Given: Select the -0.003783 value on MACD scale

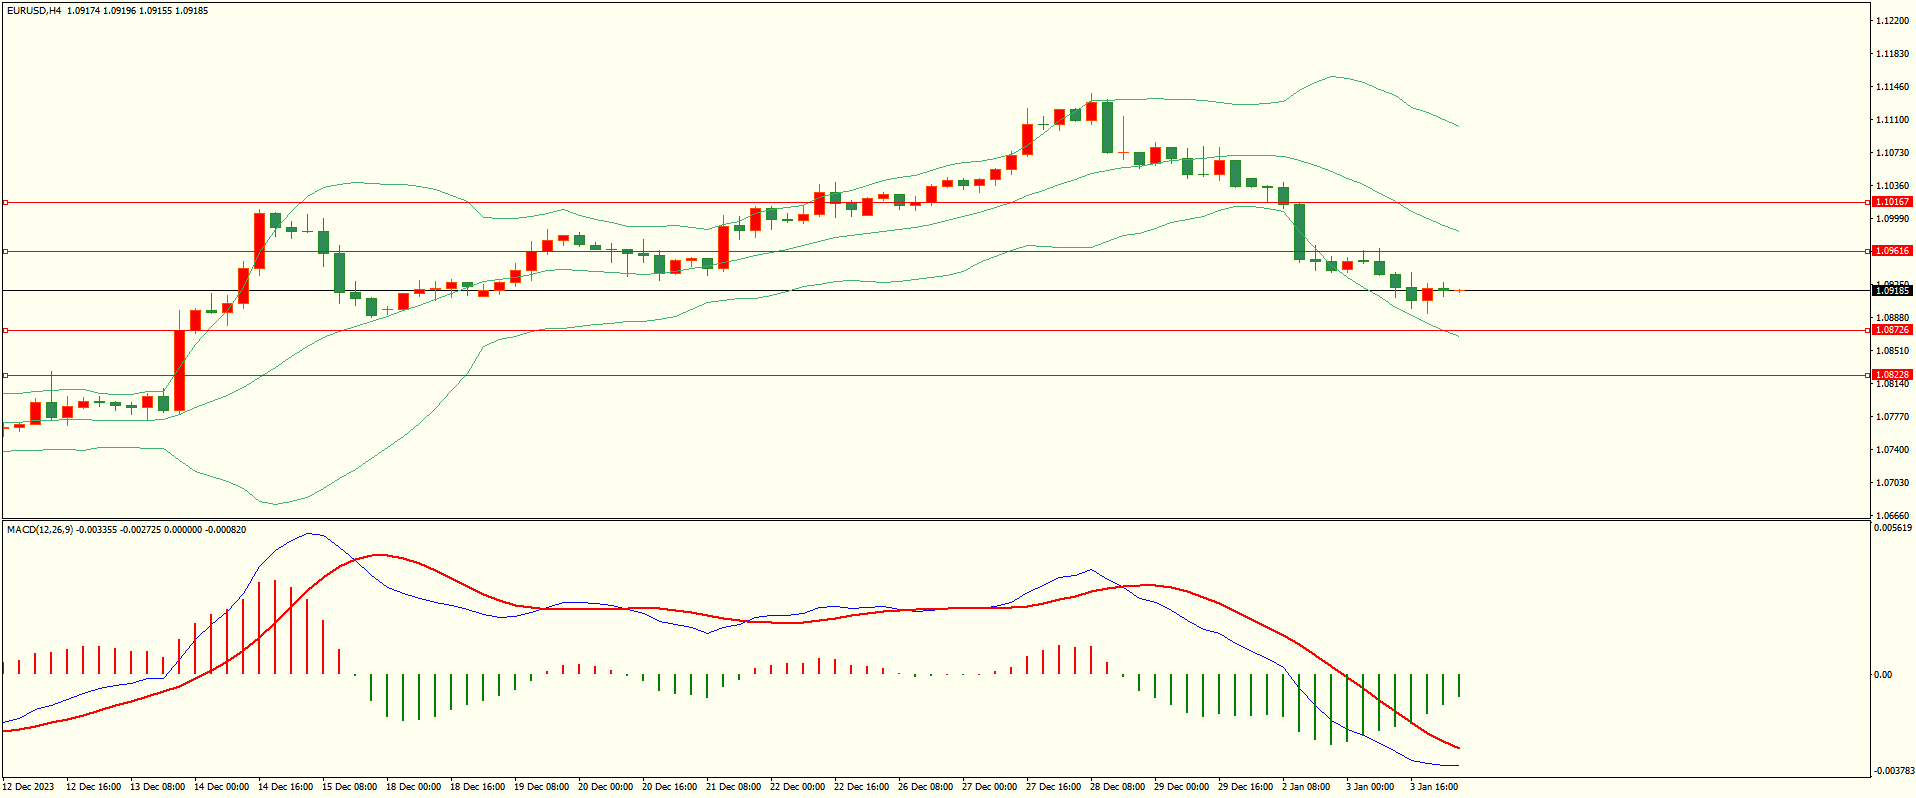Looking at the screenshot, I should pyautogui.click(x=1893, y=771).
